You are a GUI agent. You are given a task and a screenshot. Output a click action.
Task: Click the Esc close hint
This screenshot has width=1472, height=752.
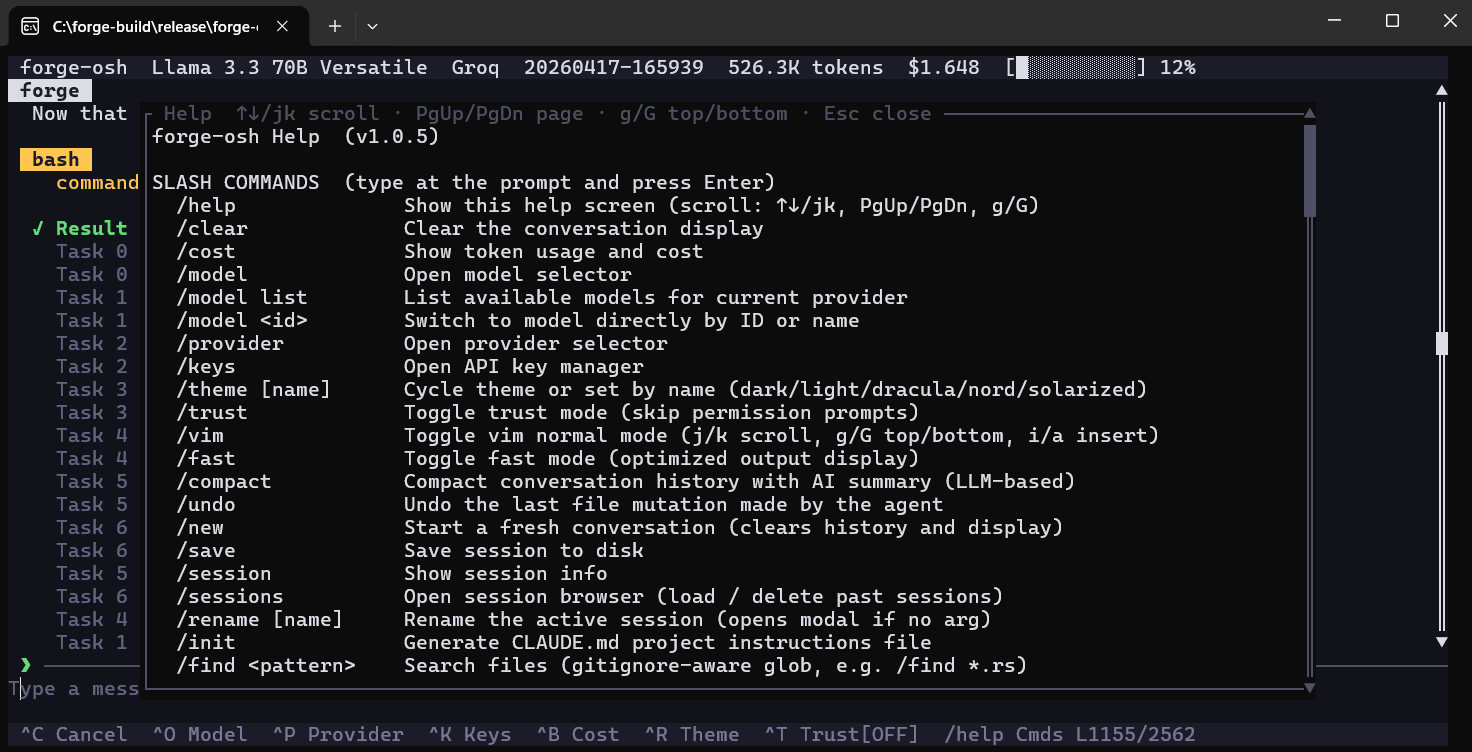[x=878, y=114]
